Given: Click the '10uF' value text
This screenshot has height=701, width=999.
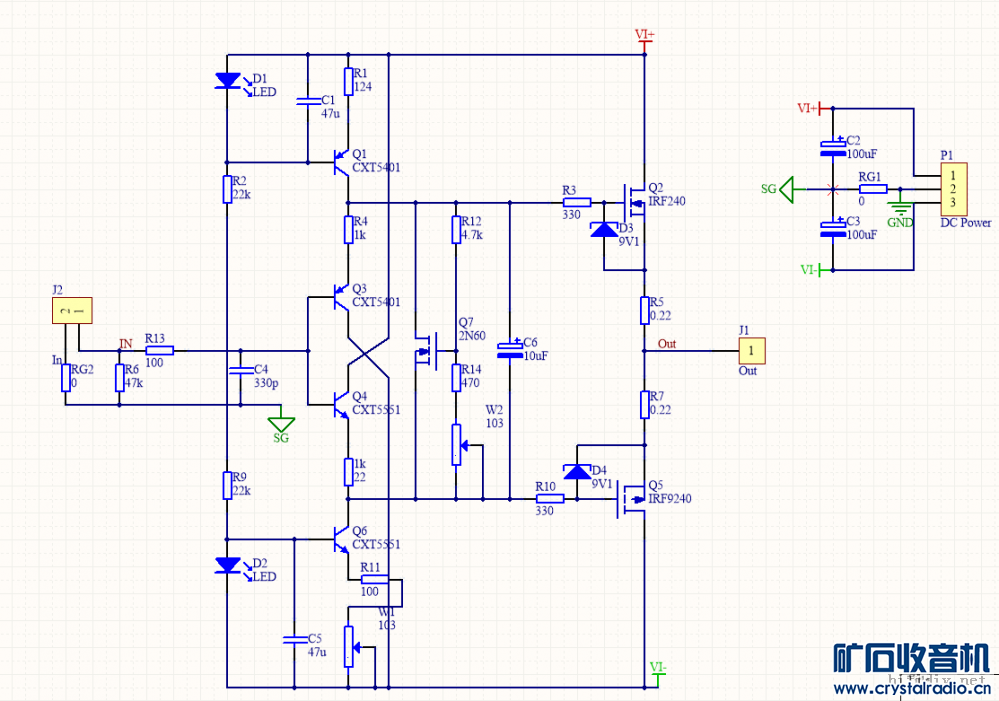Looking at the screenshot, I should [535, 356].
